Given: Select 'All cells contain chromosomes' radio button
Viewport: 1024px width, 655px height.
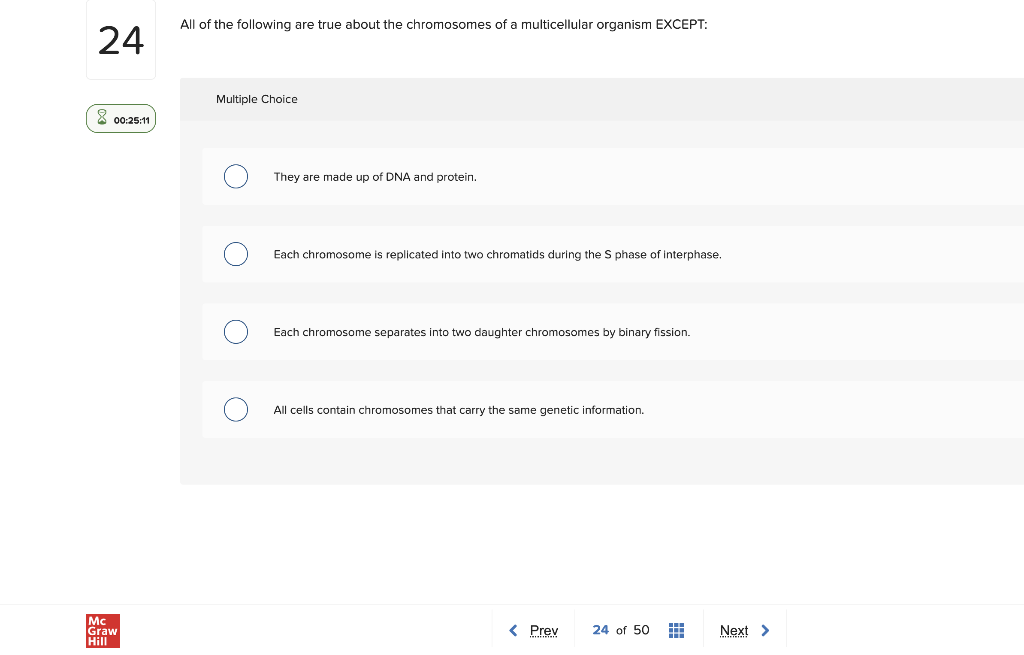Looking at the screenshot, I should (236, 410).
